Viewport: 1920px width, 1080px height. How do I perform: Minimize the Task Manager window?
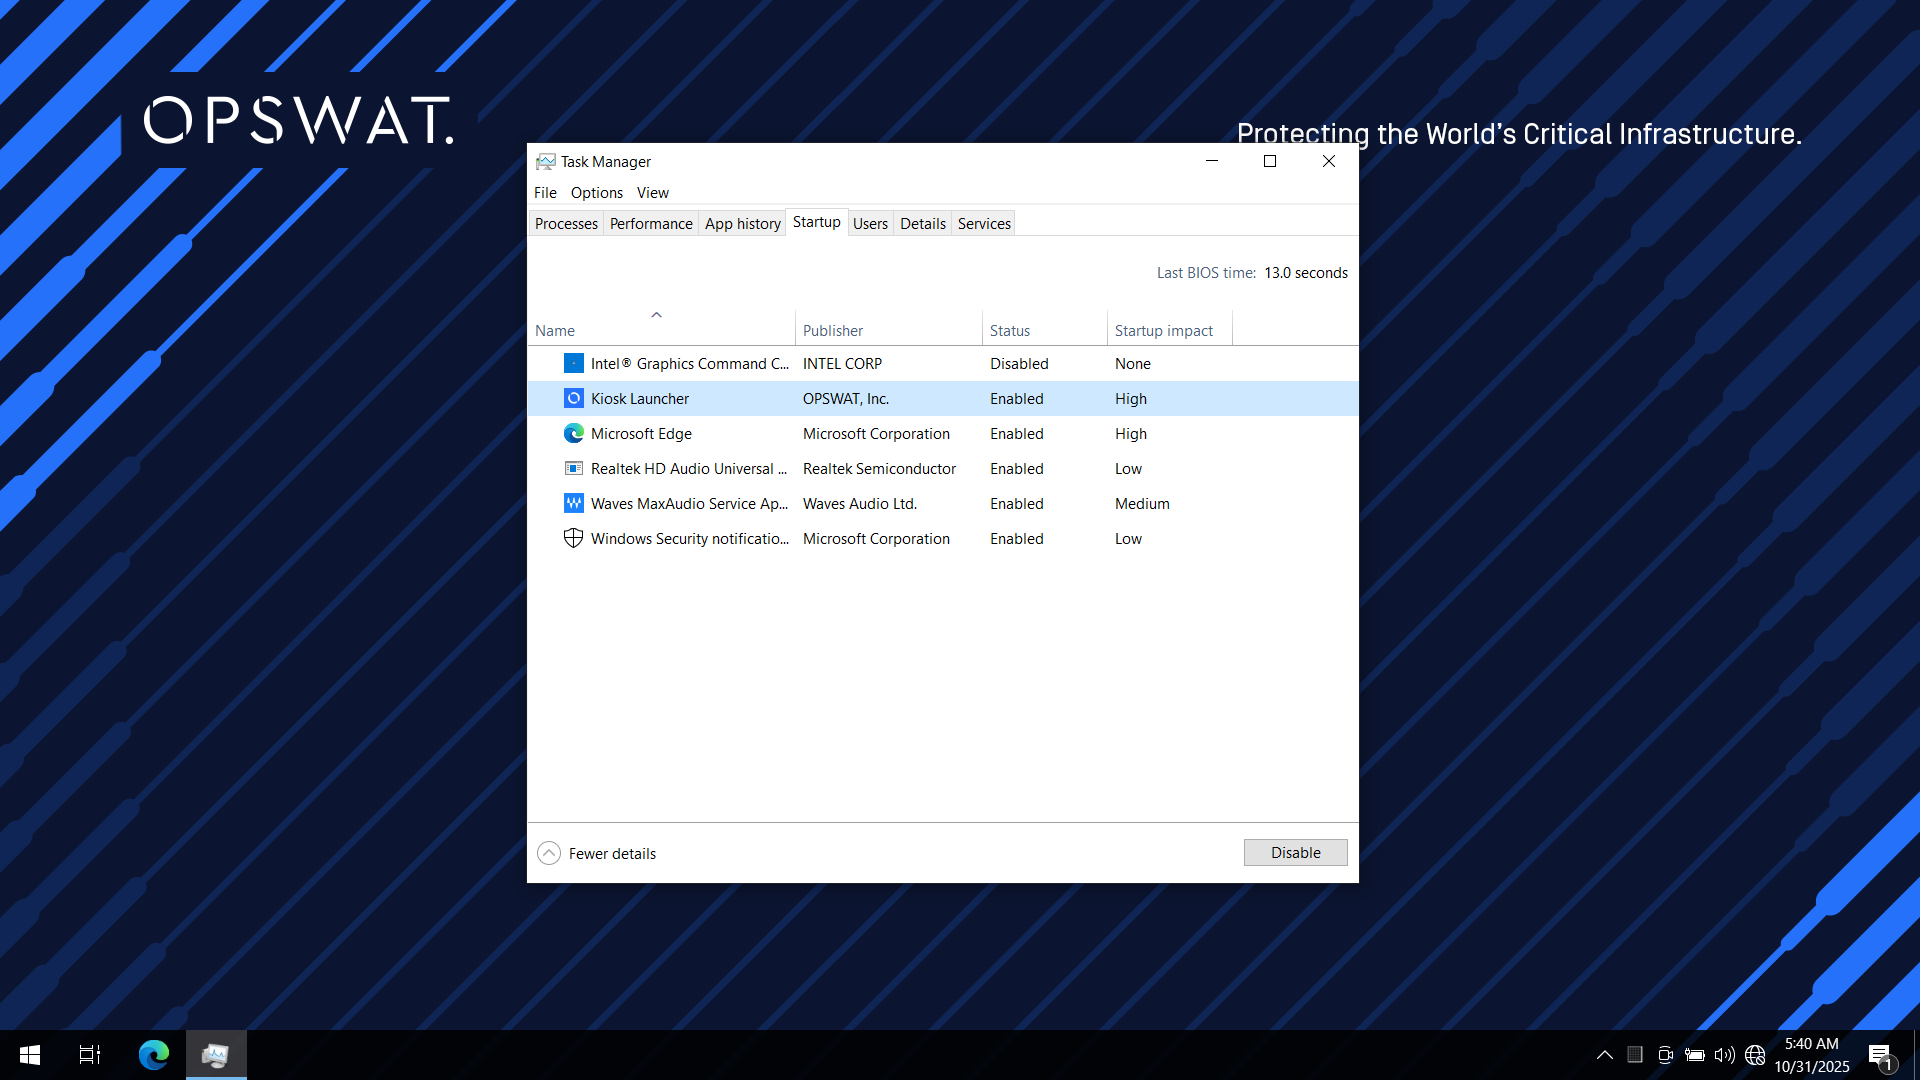(x=1212, y=161)
